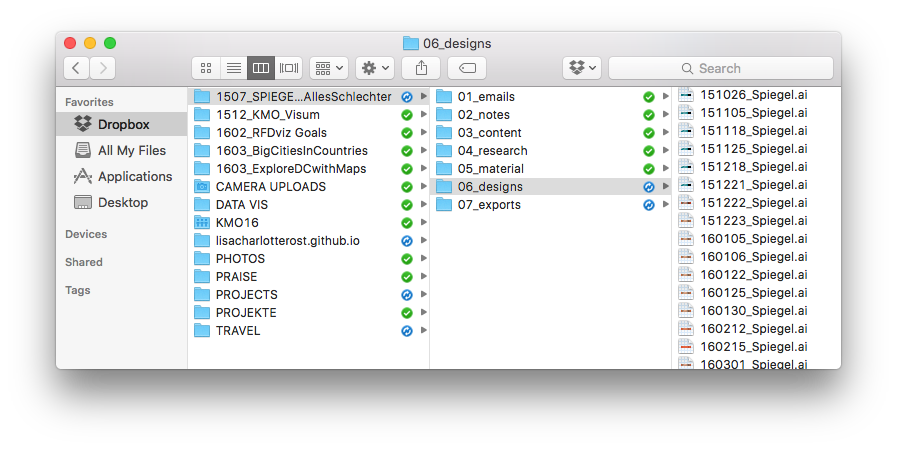Click the Devices sidebar heading
The image size is (897, 449).
click(x=86, y=234)
